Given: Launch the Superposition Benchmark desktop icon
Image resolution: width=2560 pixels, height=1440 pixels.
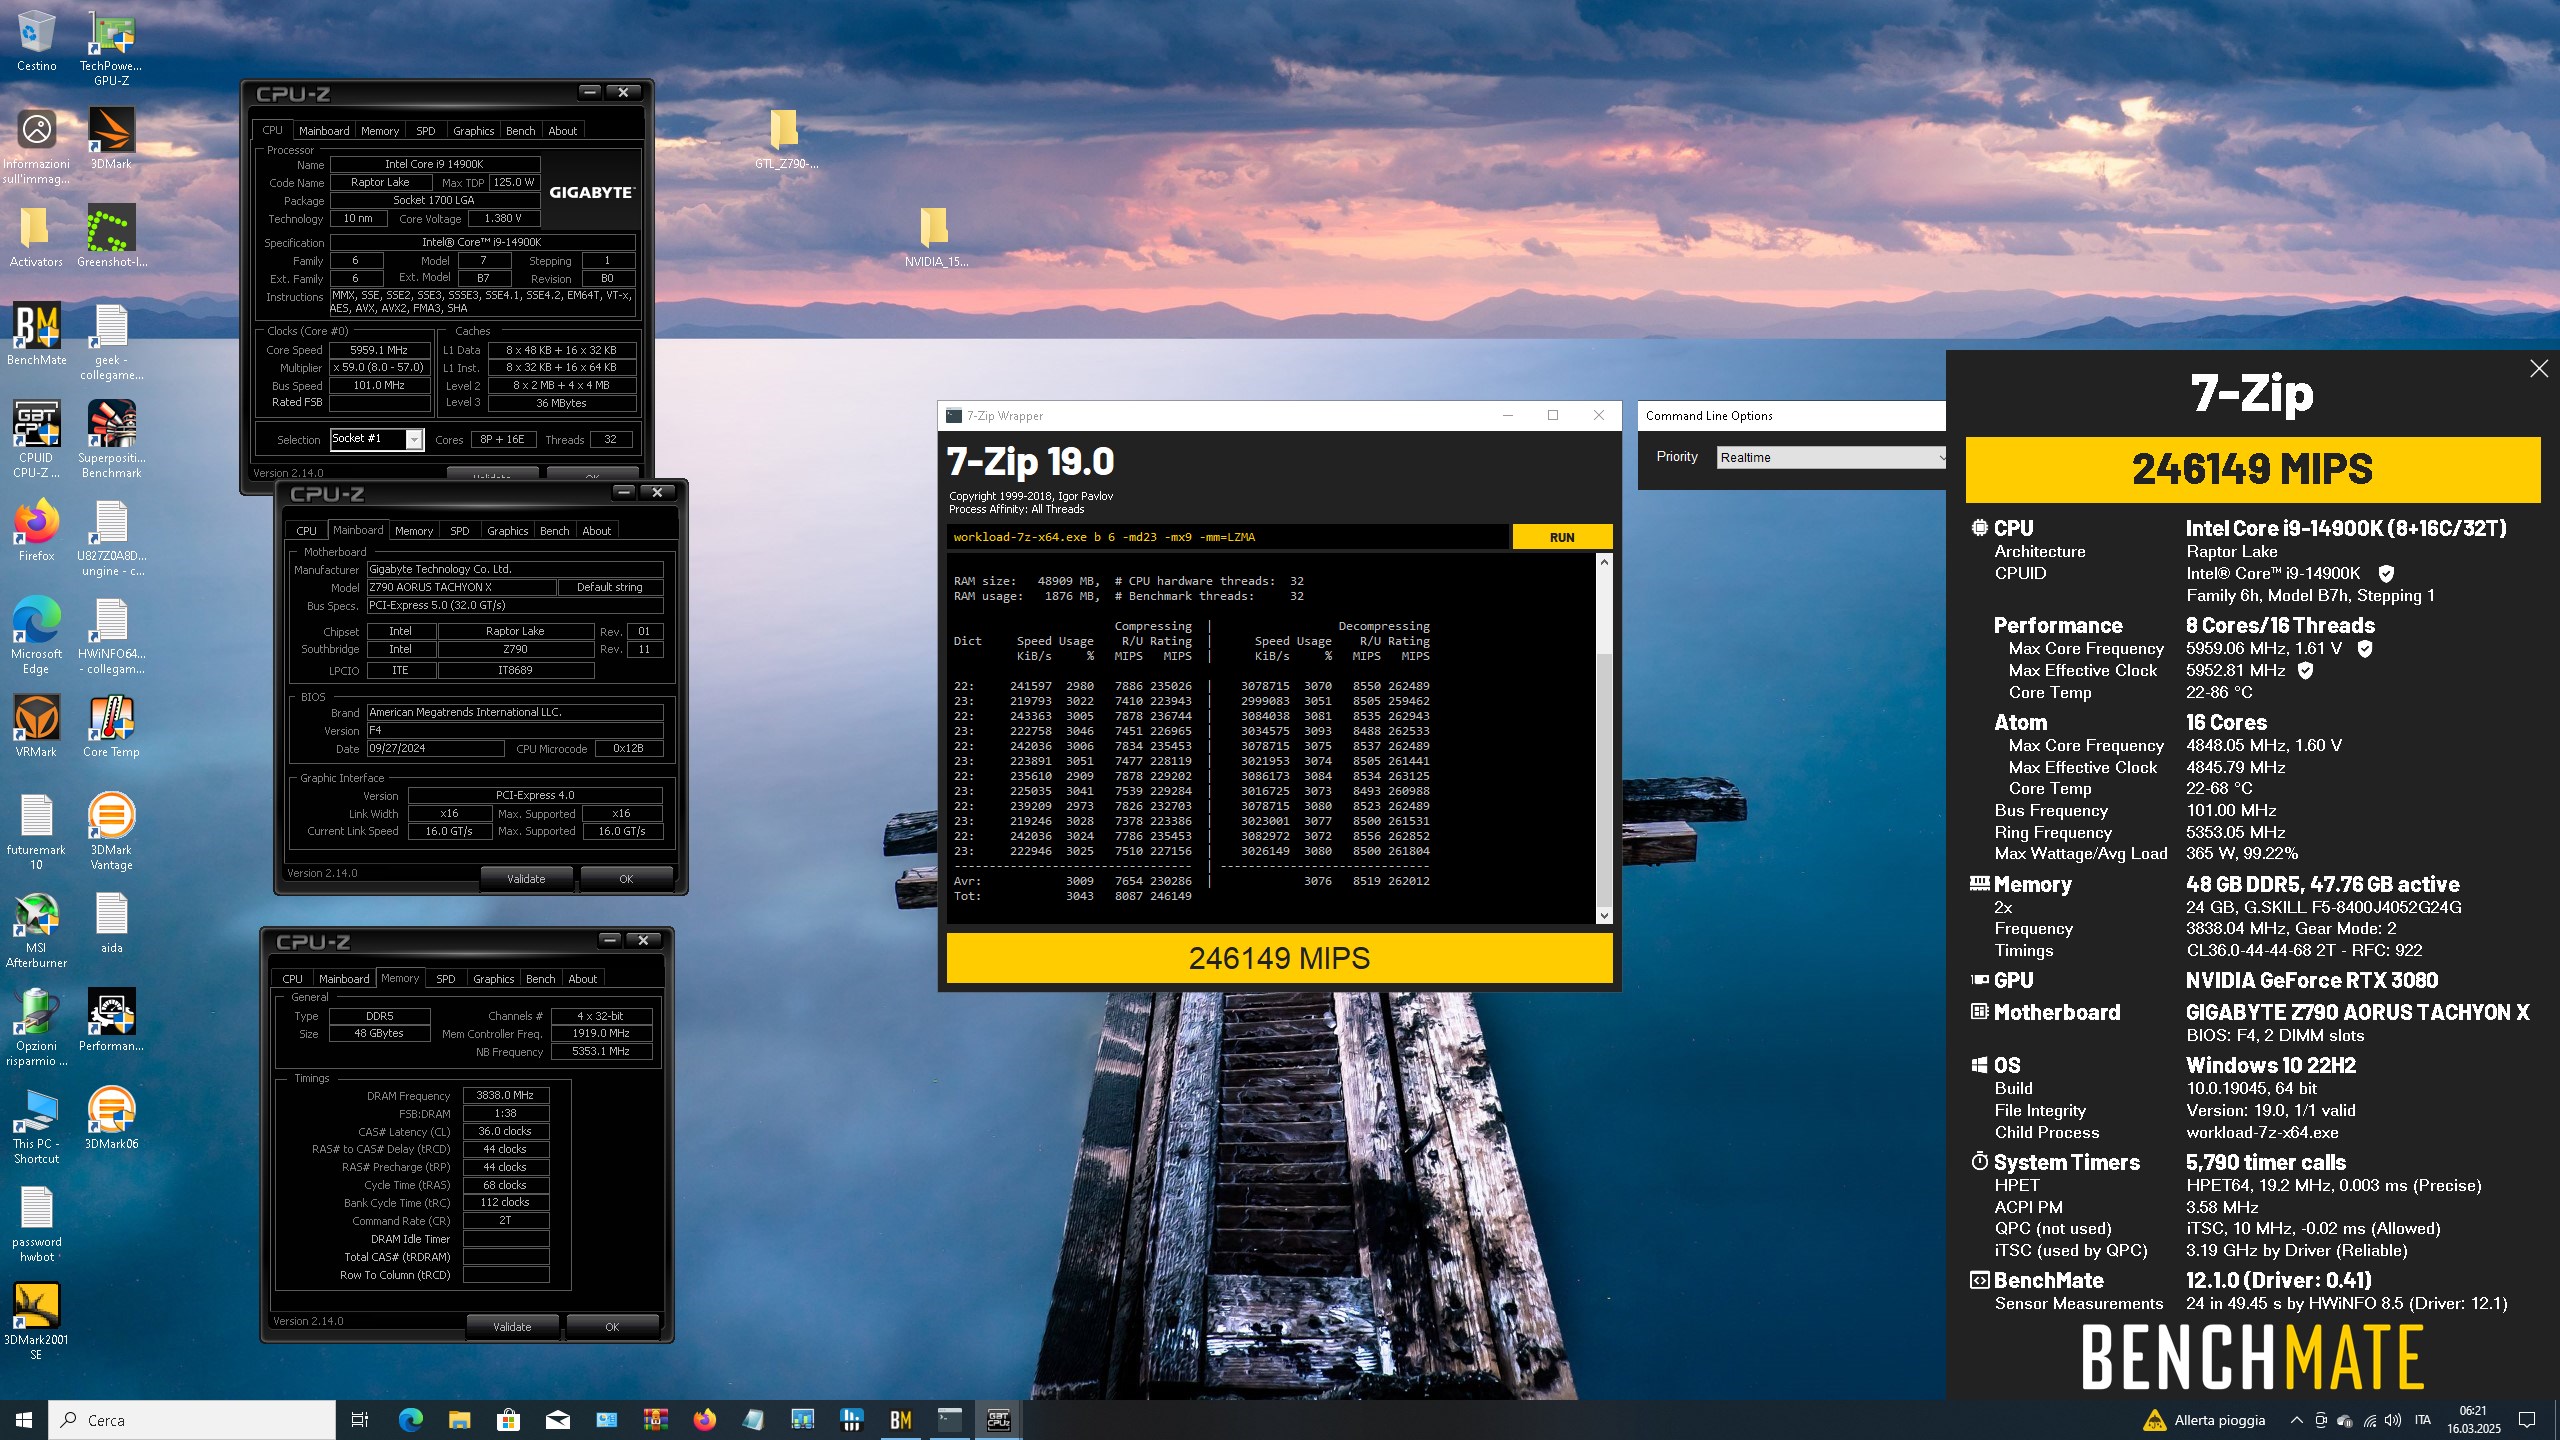Looking at the screenshot, I should tap(111, 438).
